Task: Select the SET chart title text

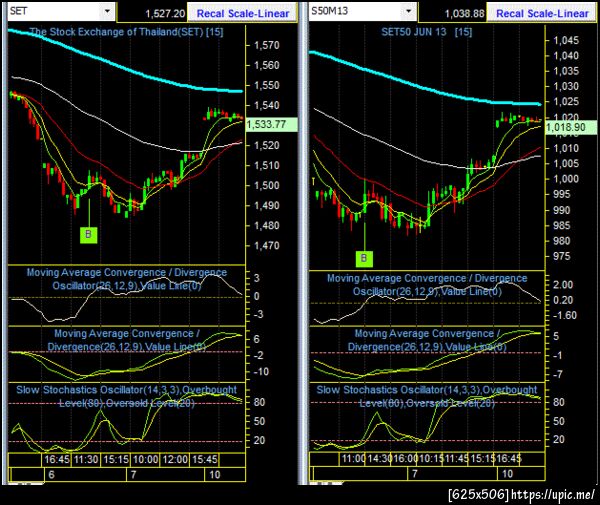Action: pos(126,32)
